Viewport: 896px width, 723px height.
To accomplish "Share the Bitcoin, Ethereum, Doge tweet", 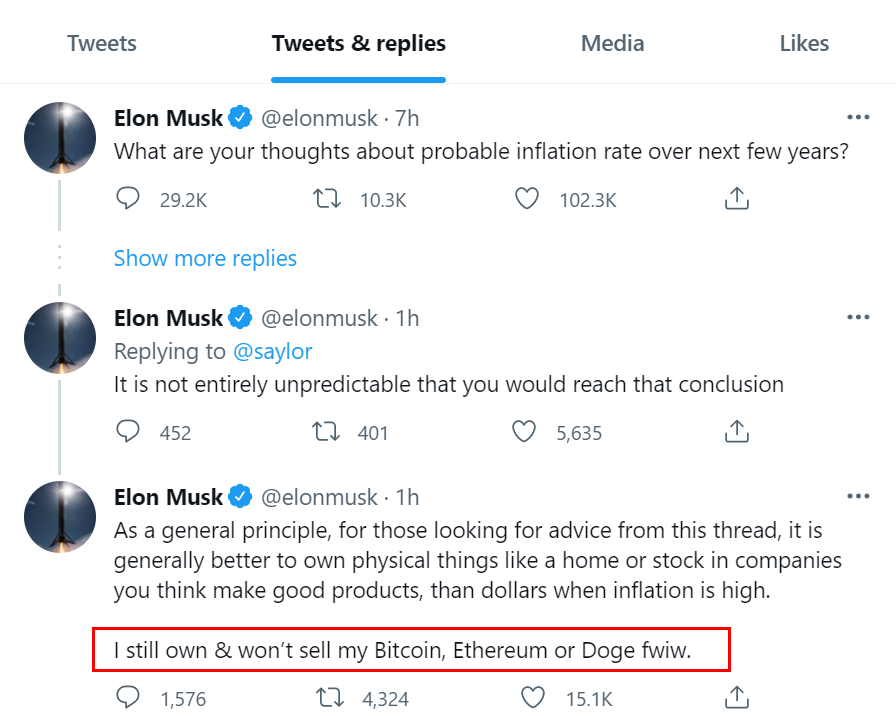I will pos(736,698).
